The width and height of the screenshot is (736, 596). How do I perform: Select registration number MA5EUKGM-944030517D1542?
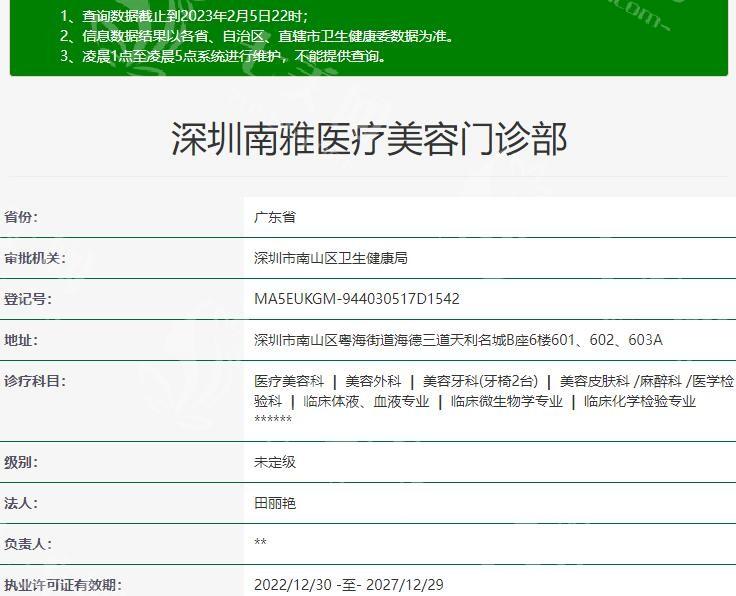[357, 299]
